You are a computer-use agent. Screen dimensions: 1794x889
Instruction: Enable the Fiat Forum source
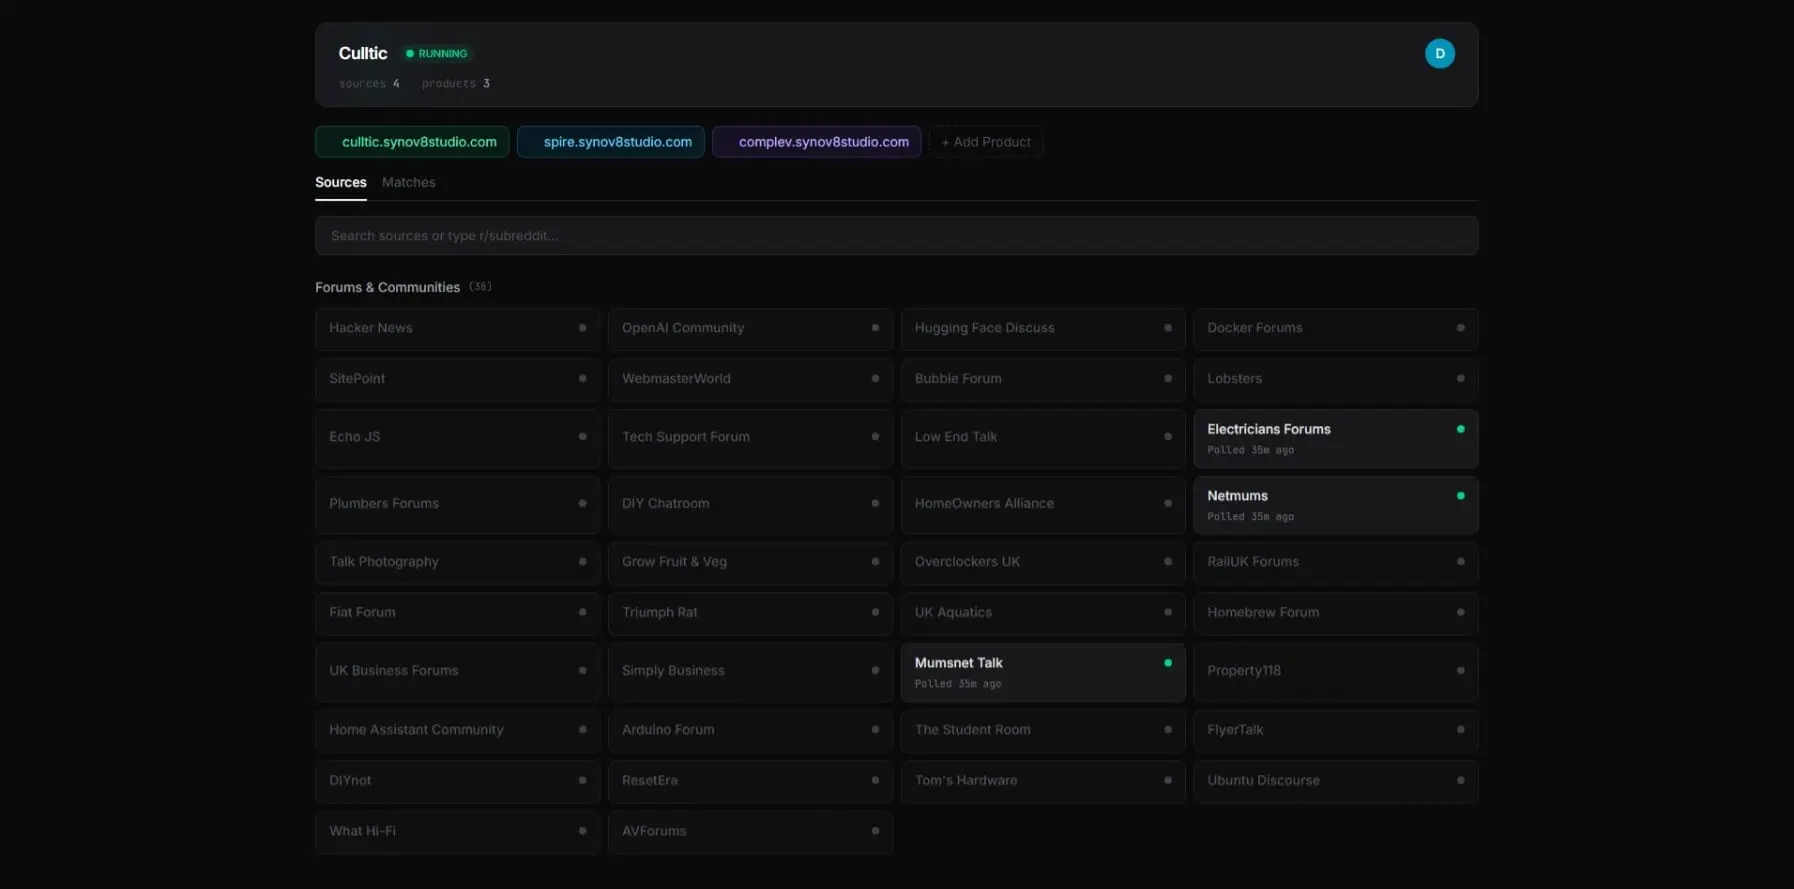point(457,613)
